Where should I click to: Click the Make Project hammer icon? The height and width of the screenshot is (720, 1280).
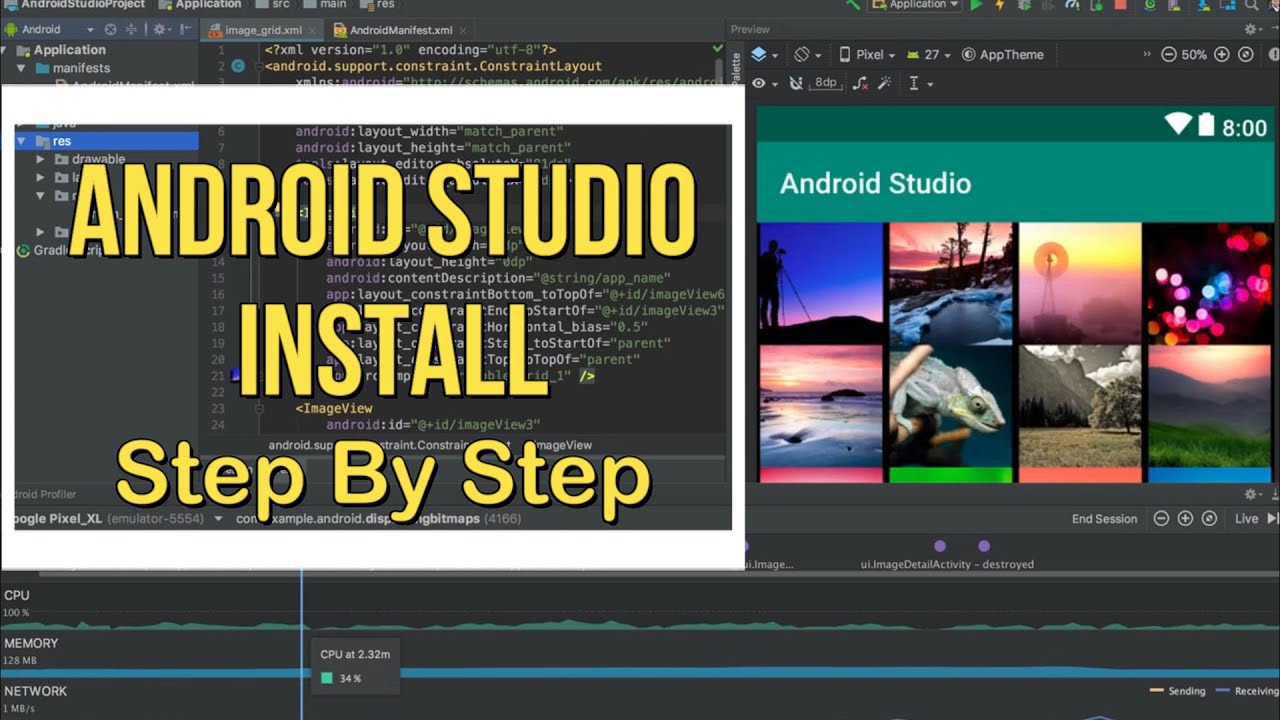(x=852, y=5)
